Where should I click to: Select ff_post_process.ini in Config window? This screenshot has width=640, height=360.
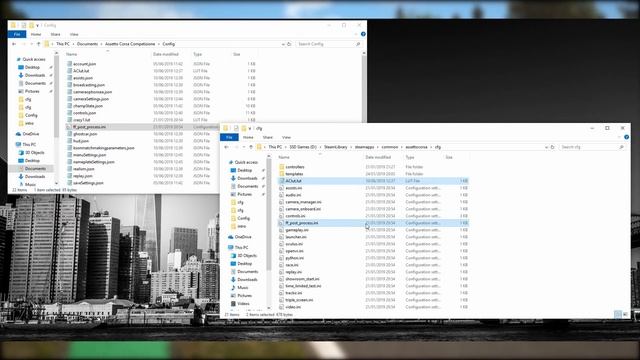[x=89, y=127]
